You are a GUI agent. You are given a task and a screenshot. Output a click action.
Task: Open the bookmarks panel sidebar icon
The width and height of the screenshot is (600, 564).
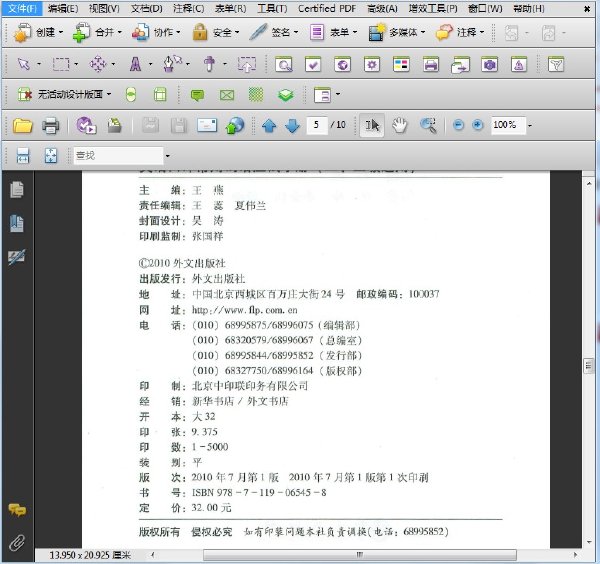[16, 223]
